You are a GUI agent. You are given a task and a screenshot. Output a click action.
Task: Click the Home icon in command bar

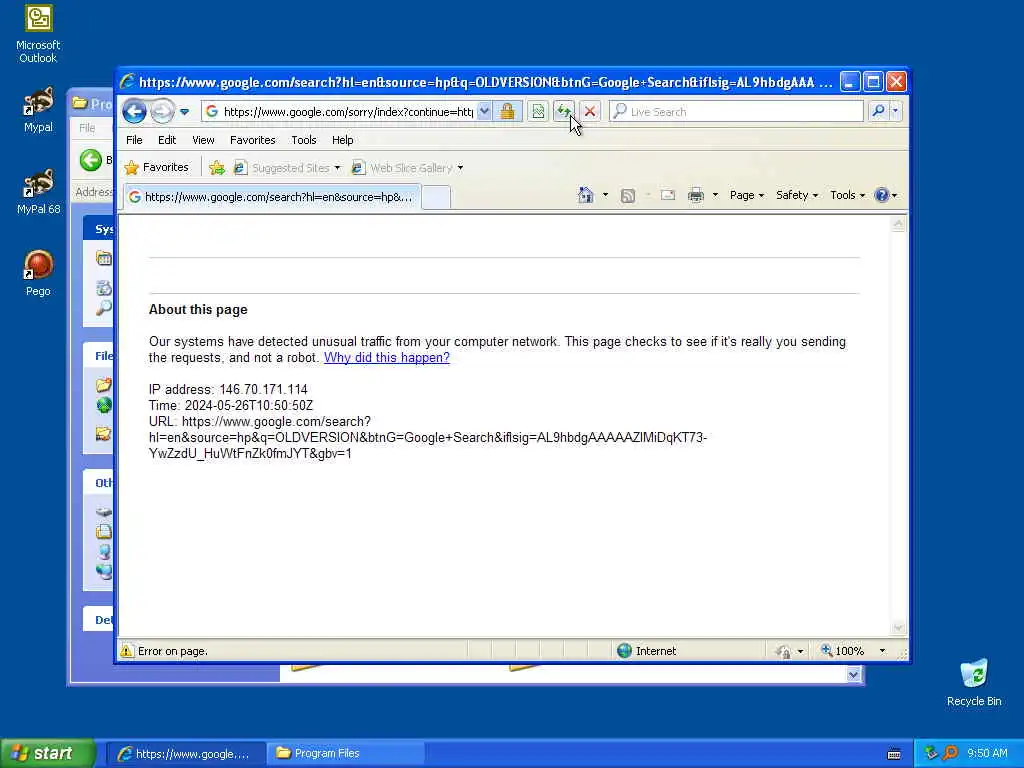tap(586, 195)
